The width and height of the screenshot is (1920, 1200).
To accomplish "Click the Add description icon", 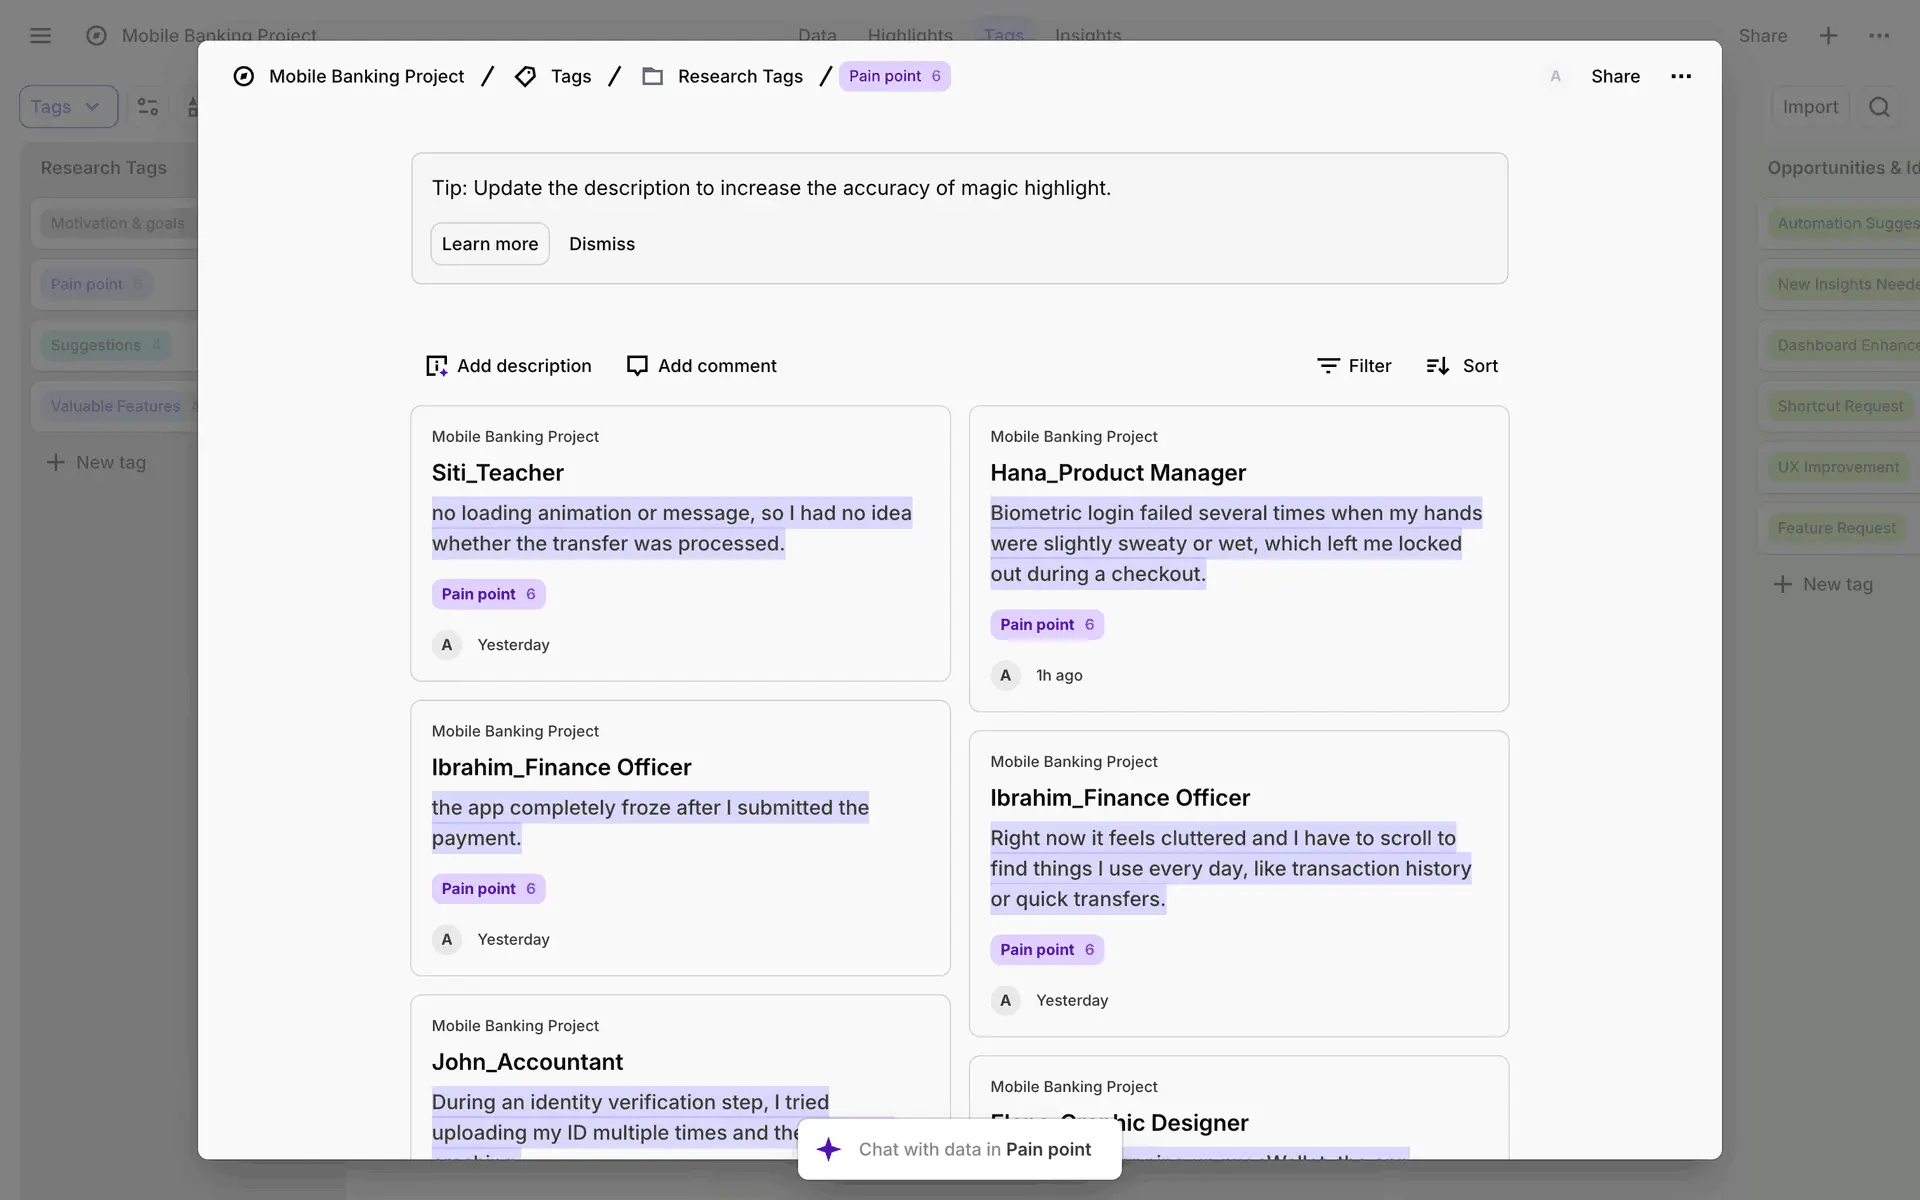I will tap(437, 366).
